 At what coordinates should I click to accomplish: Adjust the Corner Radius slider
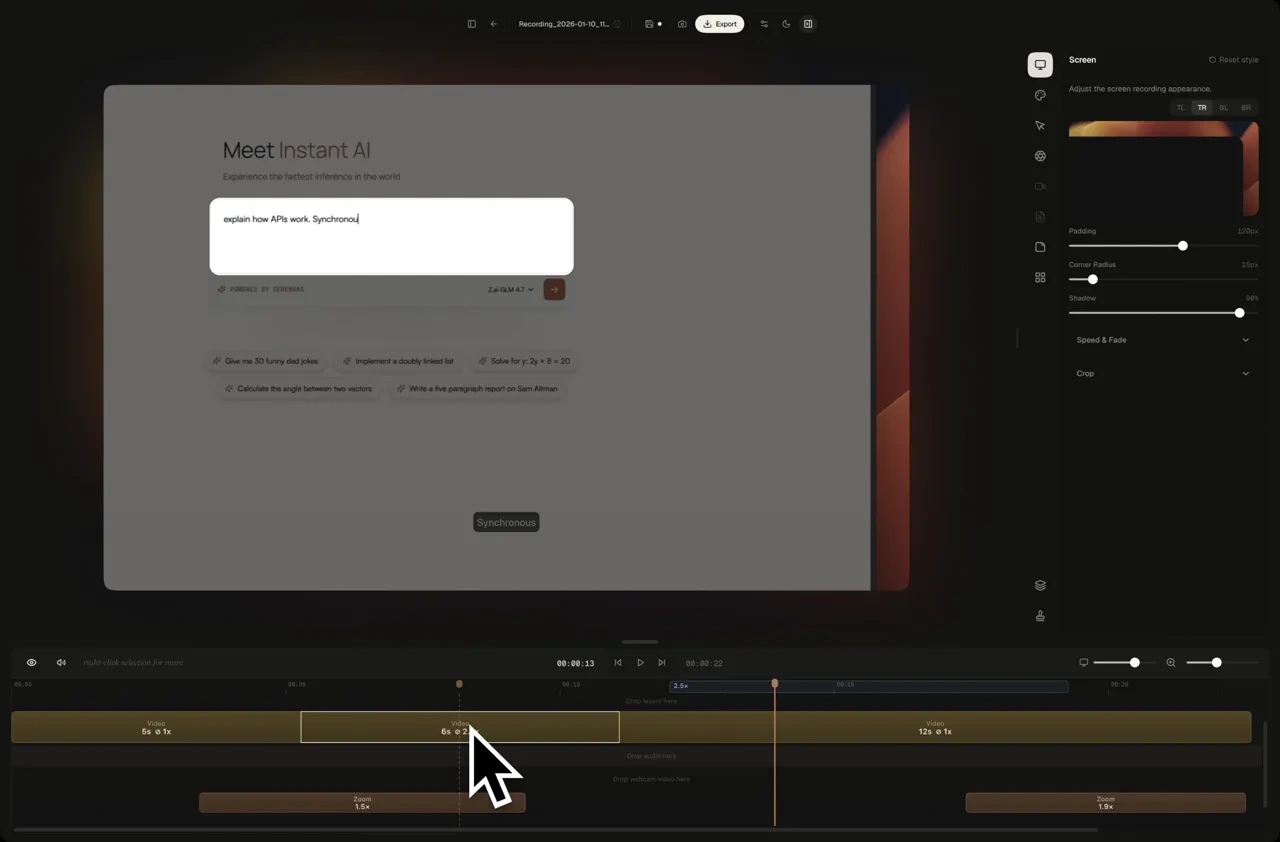(x=1163, y=280)
